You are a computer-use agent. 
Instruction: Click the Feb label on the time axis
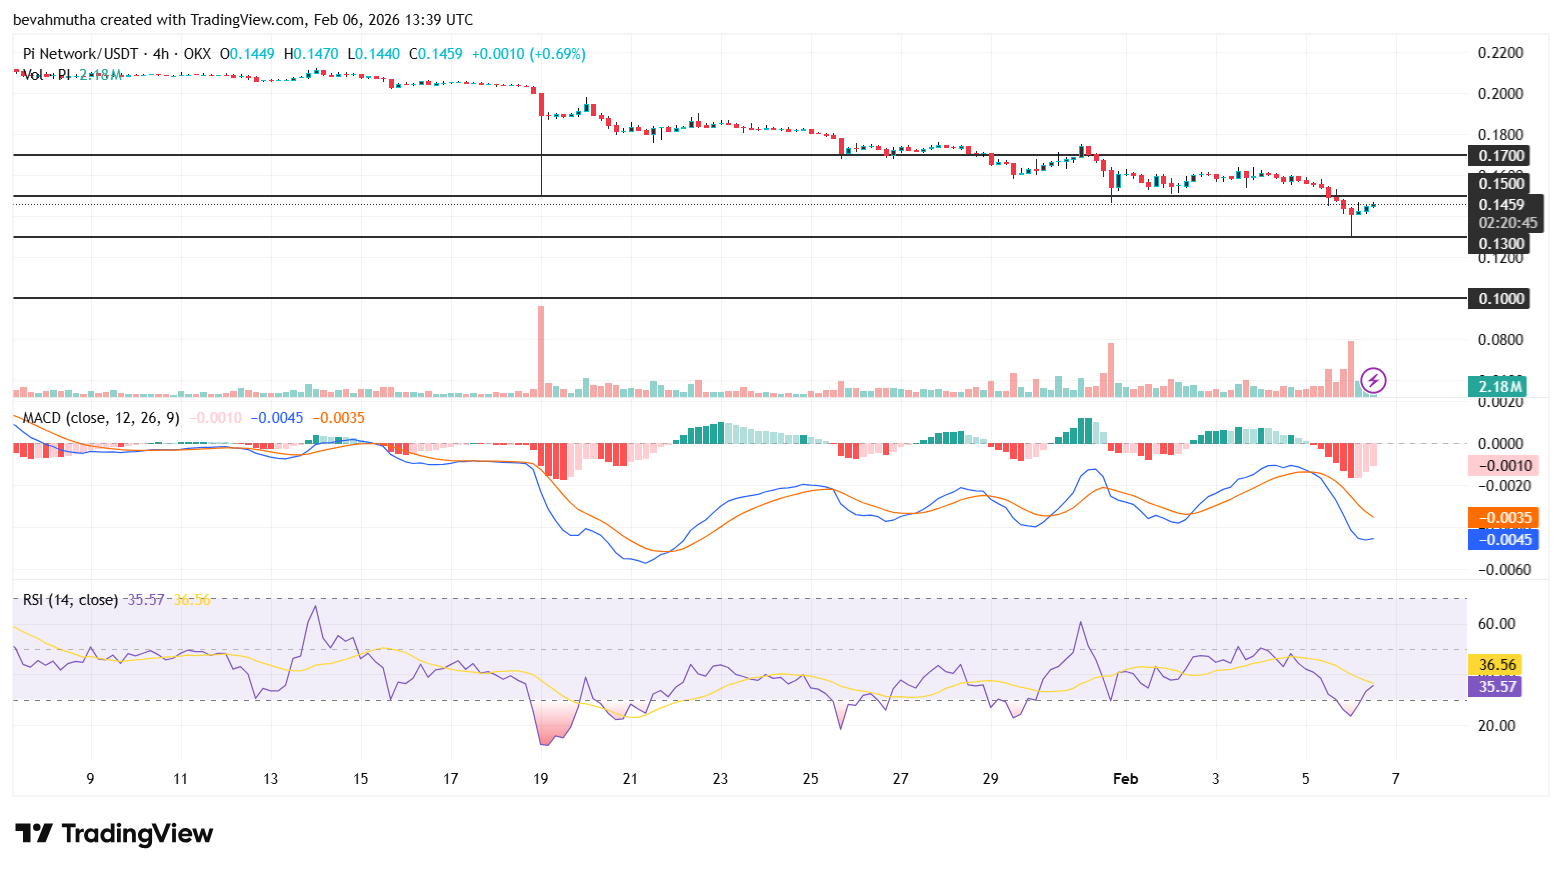(1126, 778)
